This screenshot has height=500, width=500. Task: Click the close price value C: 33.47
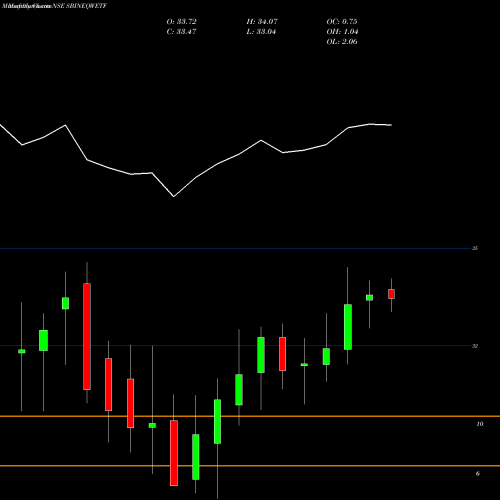pos(181,32)
